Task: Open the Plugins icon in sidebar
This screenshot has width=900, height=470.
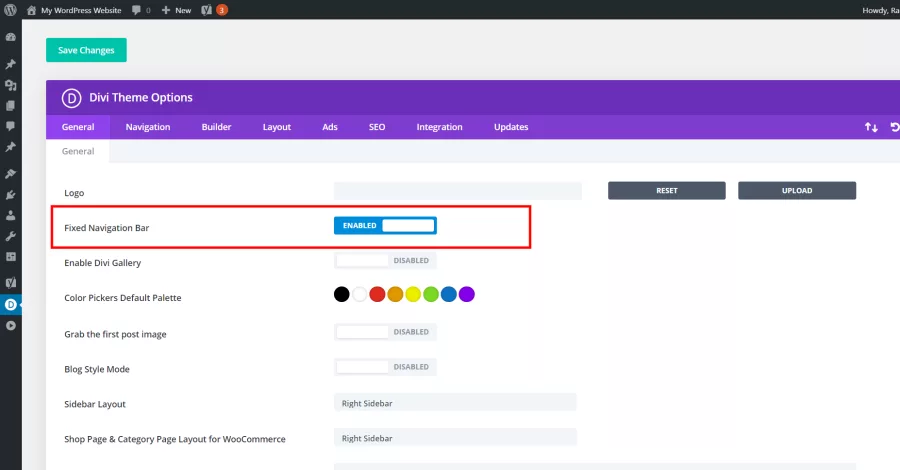Action: click(x=10, y=195)
